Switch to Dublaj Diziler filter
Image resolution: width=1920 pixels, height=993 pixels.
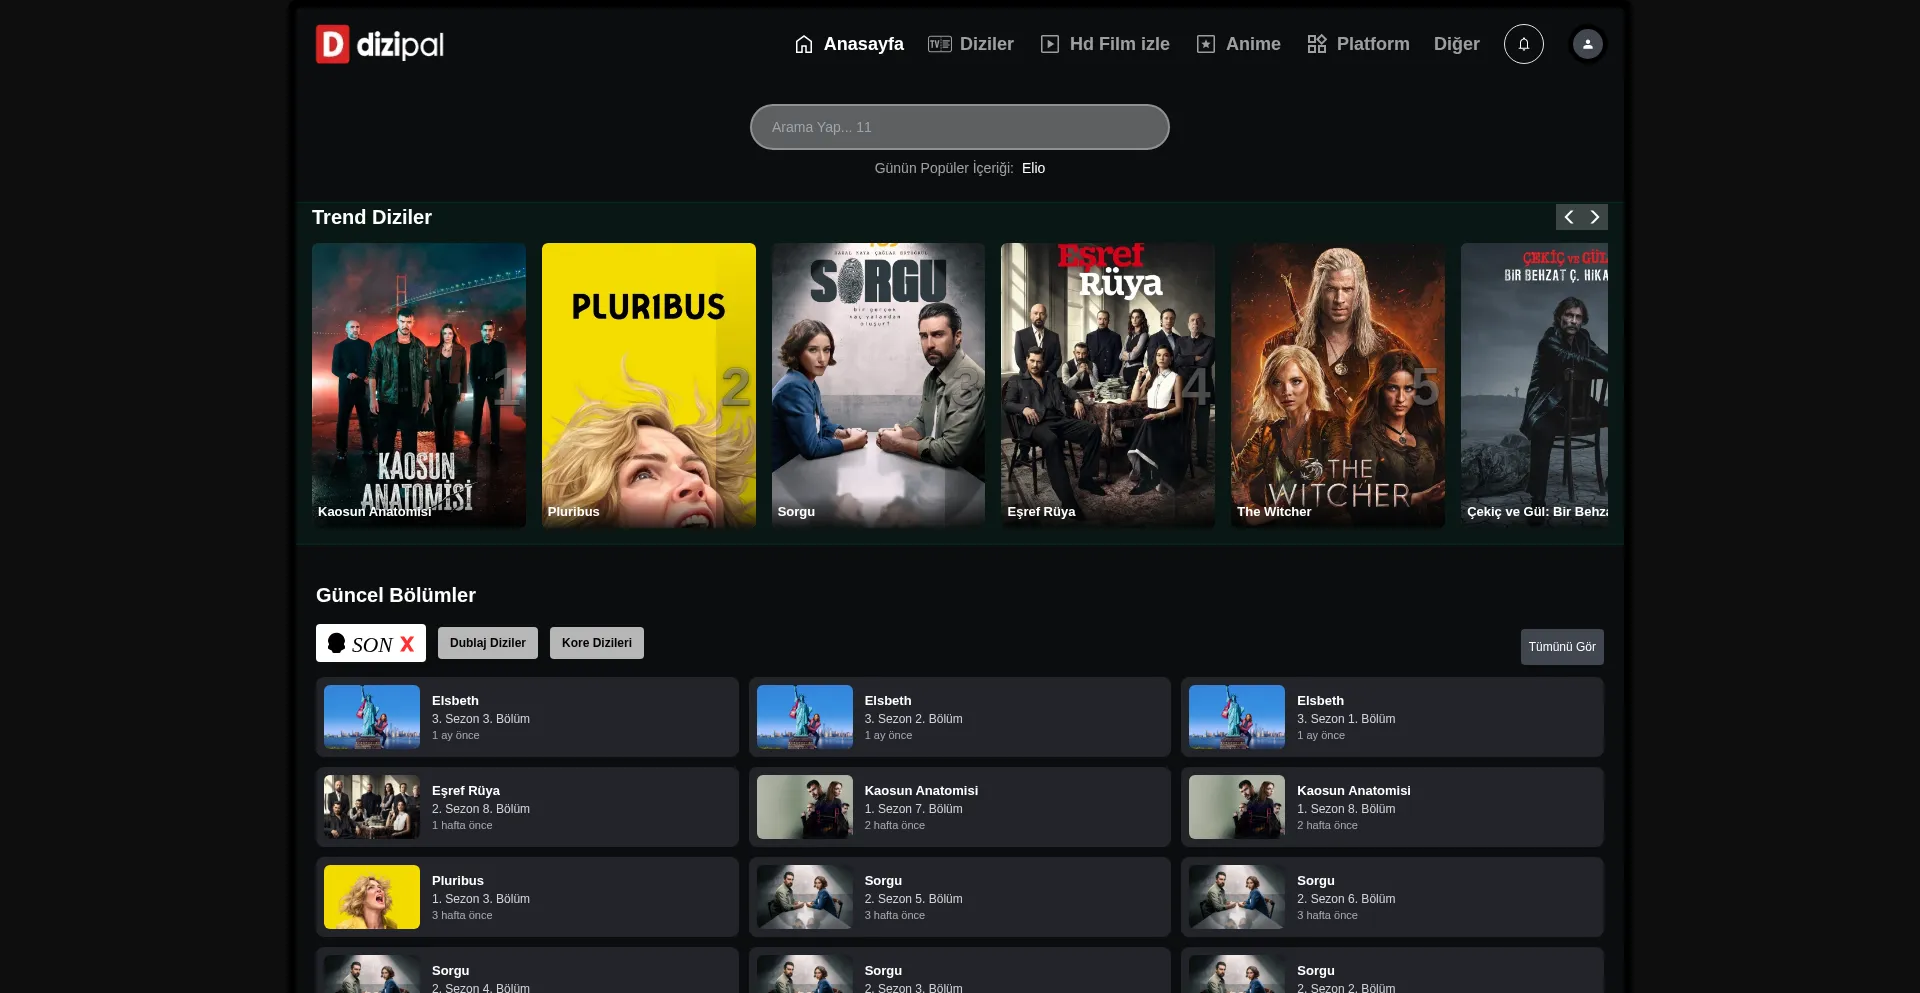[x=488, y=643]
